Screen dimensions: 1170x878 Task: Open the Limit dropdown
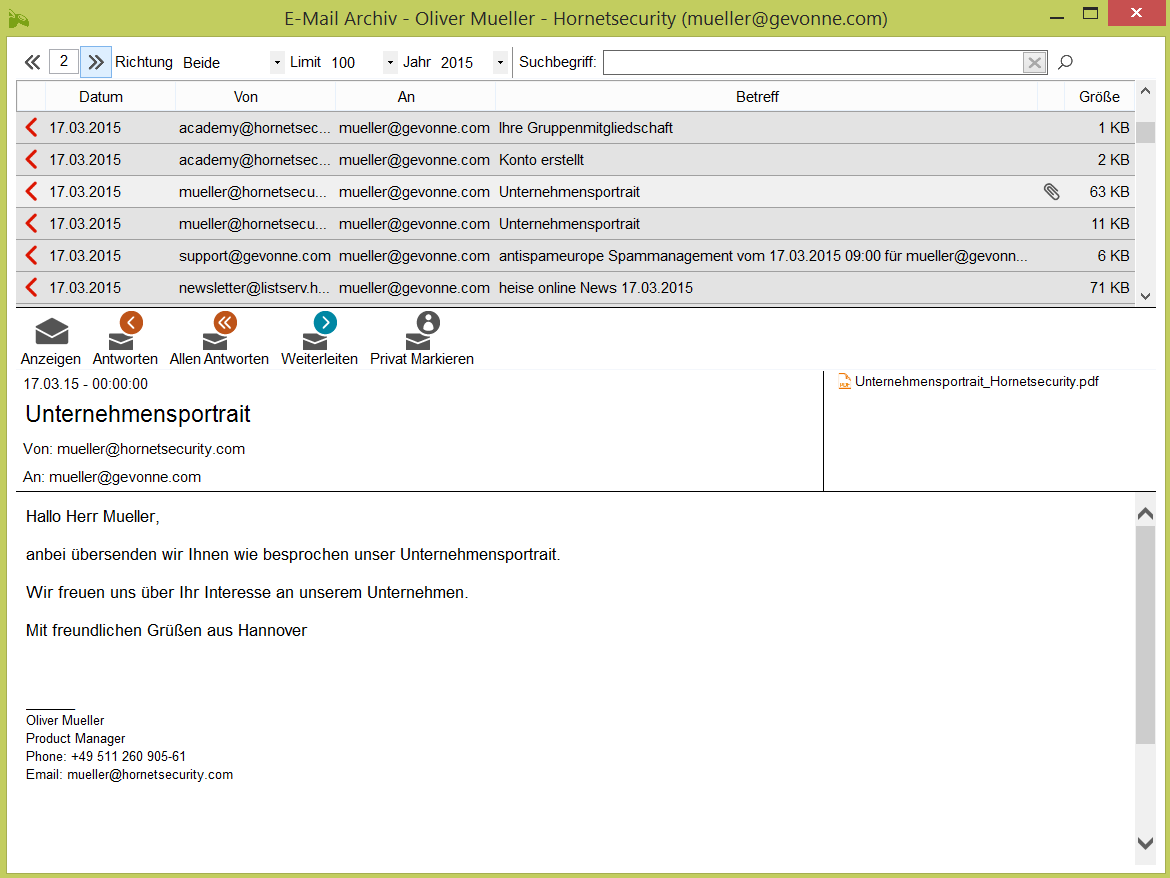tap(390, 63)
